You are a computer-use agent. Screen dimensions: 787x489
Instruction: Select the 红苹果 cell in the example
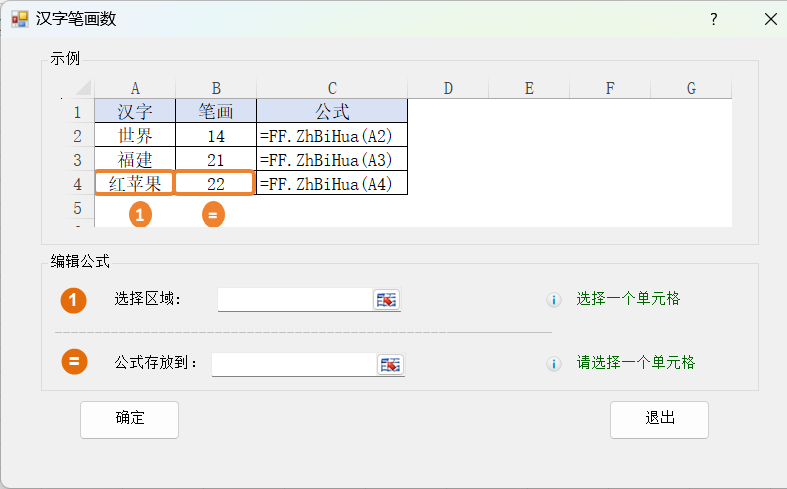click(135, 184)
